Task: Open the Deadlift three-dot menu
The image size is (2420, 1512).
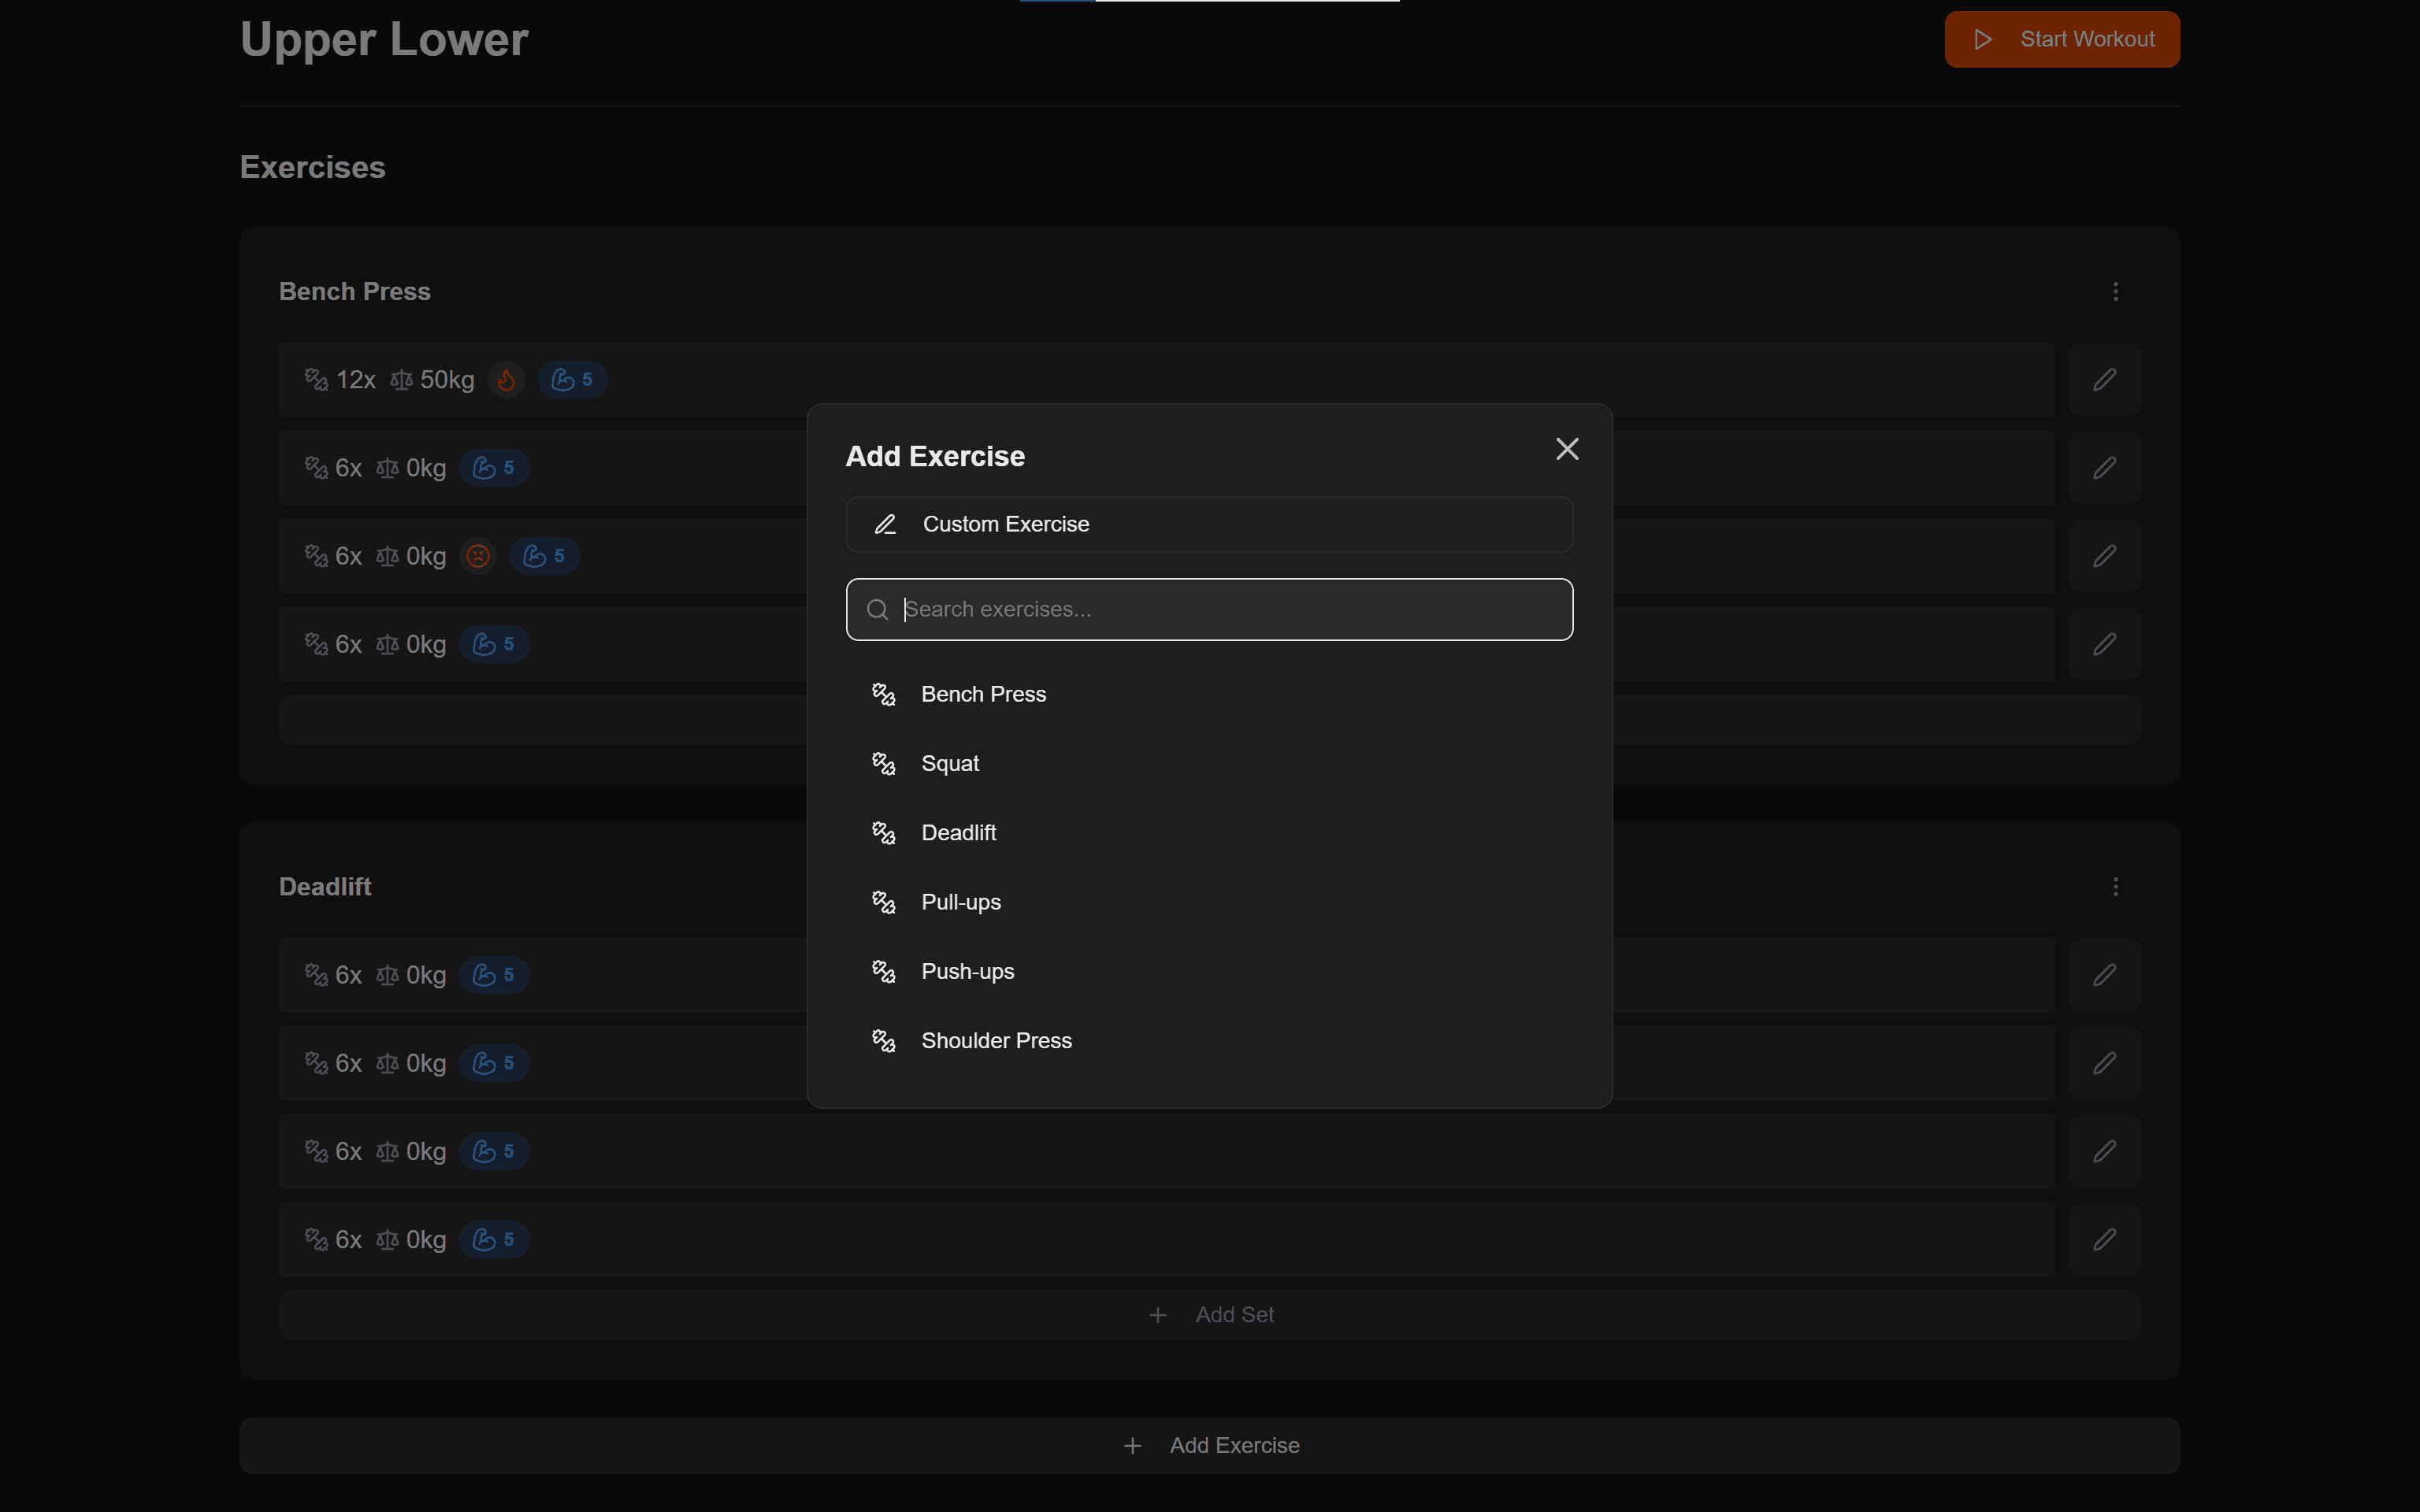Action: pos(2115,887)
